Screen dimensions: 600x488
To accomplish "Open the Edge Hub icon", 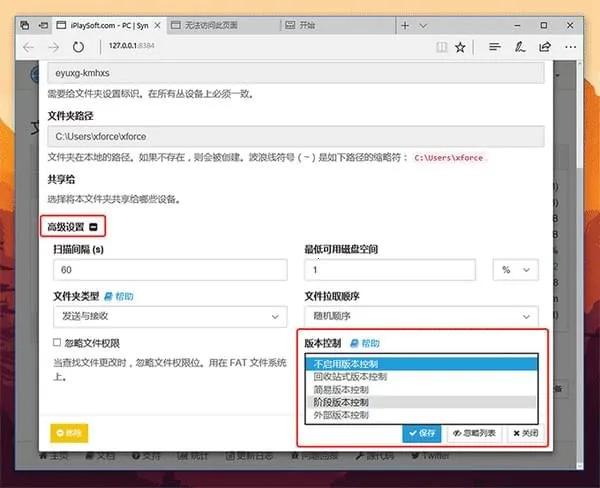I will tap(494, 46).
